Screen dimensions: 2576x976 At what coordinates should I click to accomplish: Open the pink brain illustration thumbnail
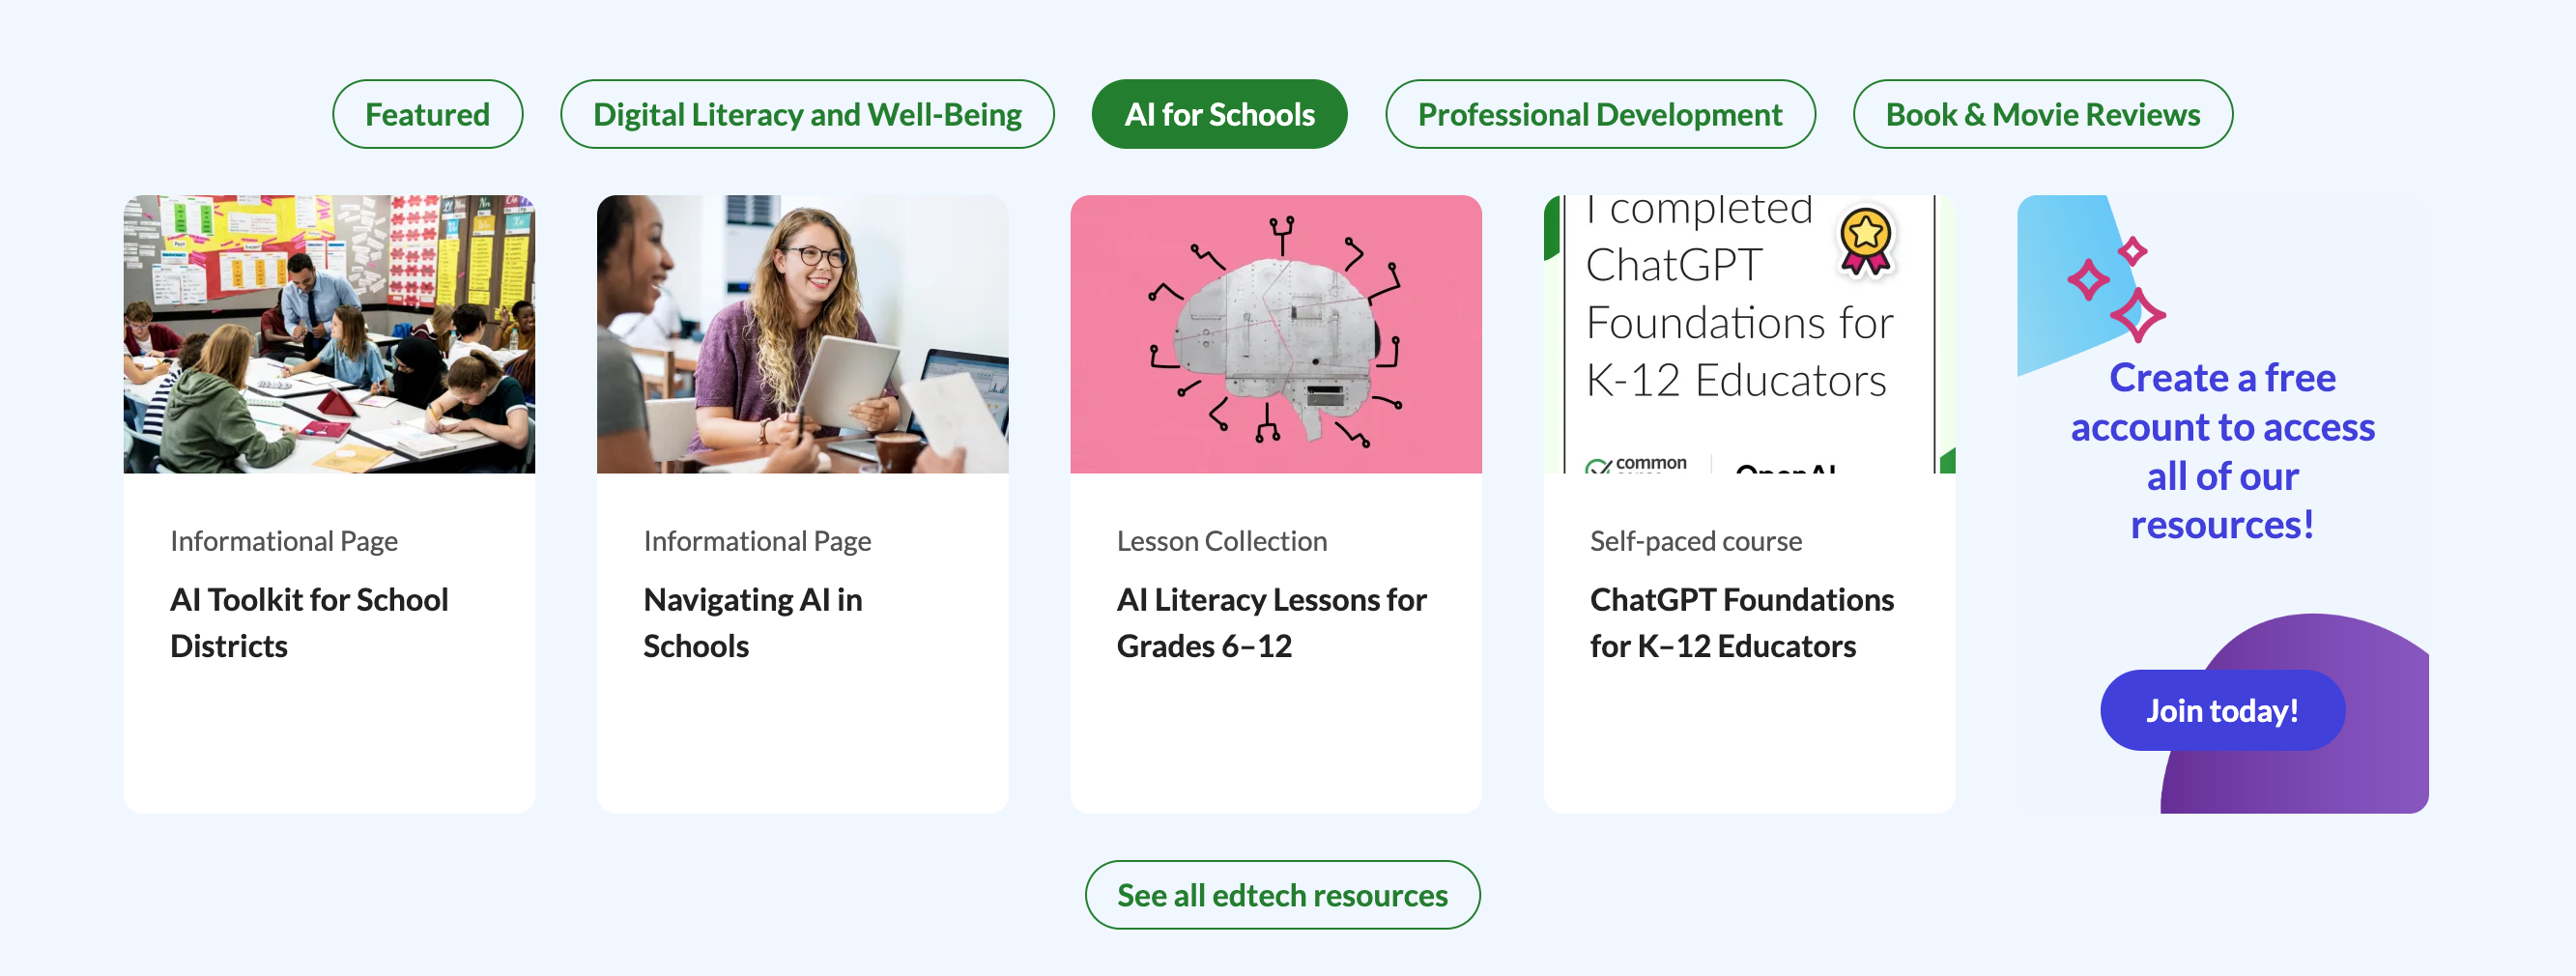[x=1275, y=334]
